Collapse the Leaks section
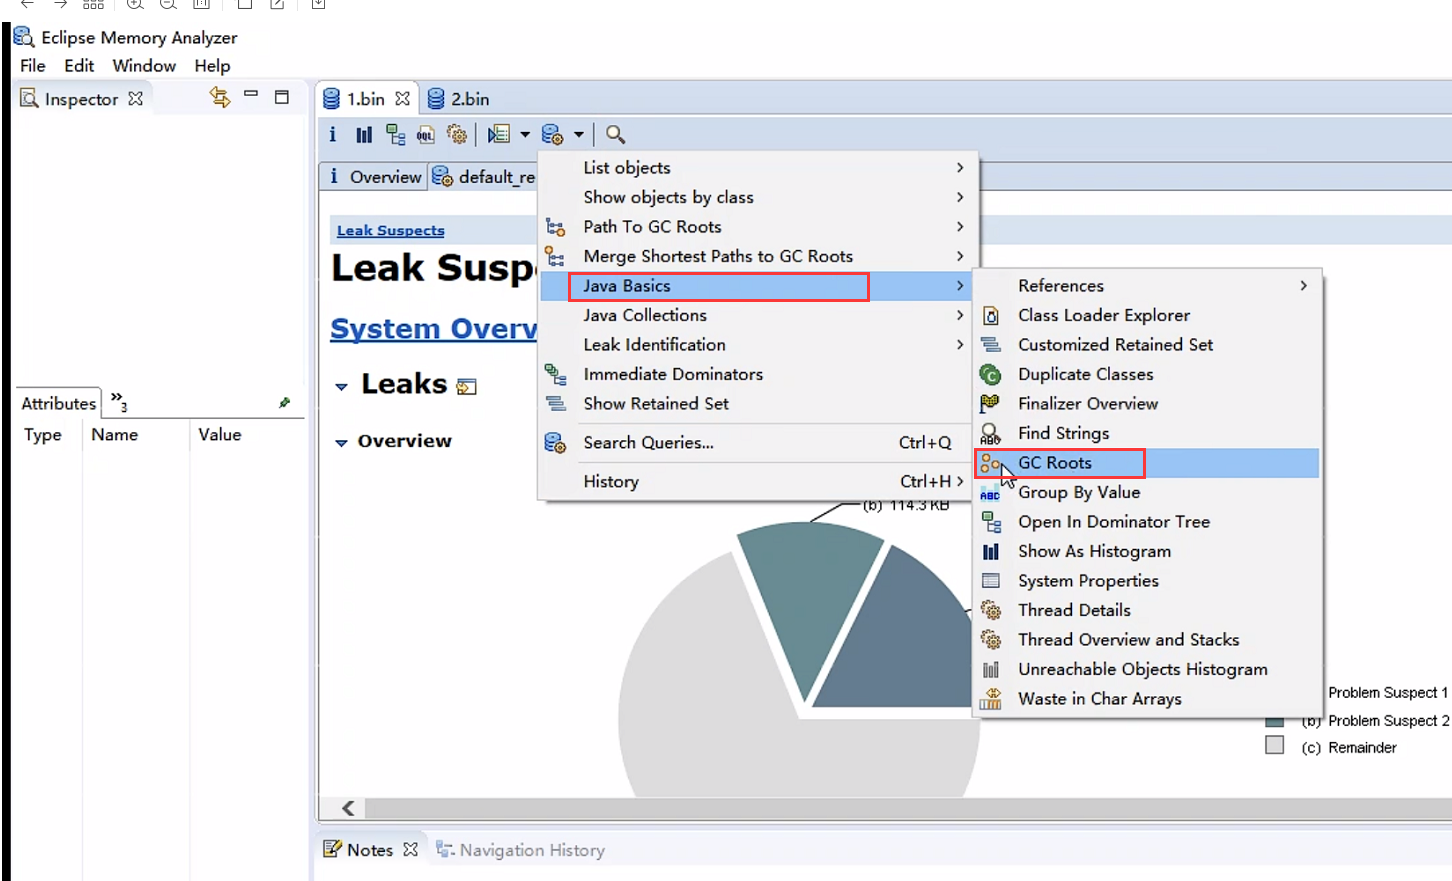The height and width of the screenshot is (881, 1452). [x=341, y=386]
